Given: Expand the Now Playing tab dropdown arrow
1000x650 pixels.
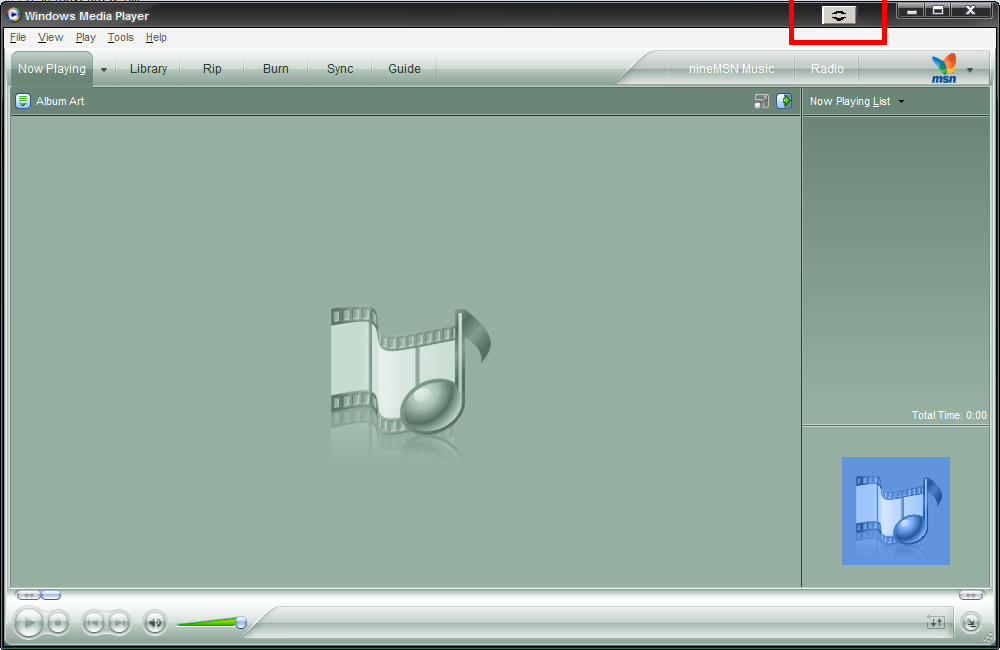Looking at the screenshot, I should [x=104, y=70].
